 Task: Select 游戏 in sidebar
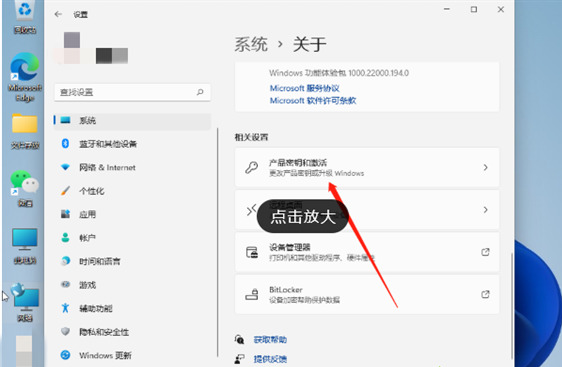[132, 284]
